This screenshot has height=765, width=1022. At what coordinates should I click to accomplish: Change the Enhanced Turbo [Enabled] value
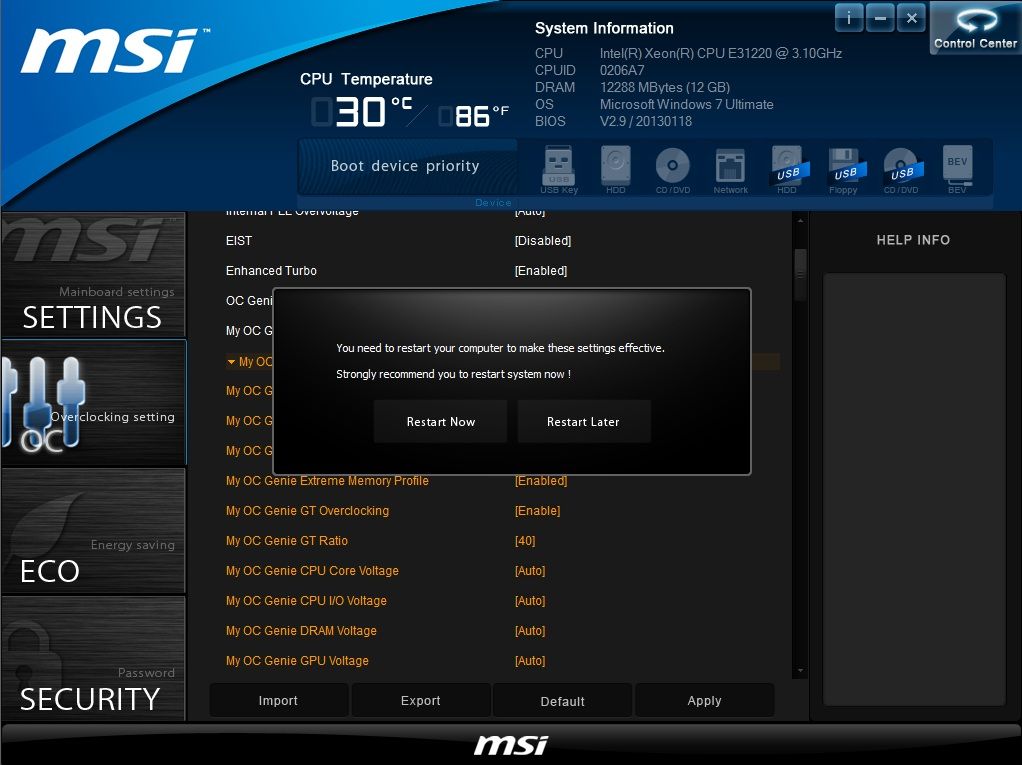point(541,270)
